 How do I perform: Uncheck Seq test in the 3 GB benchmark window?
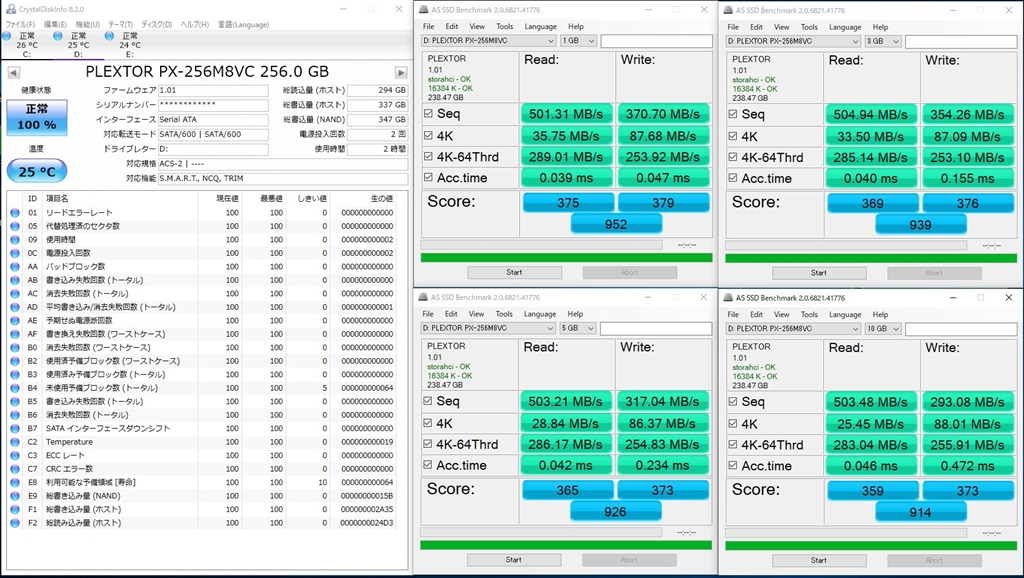[733, 114]
